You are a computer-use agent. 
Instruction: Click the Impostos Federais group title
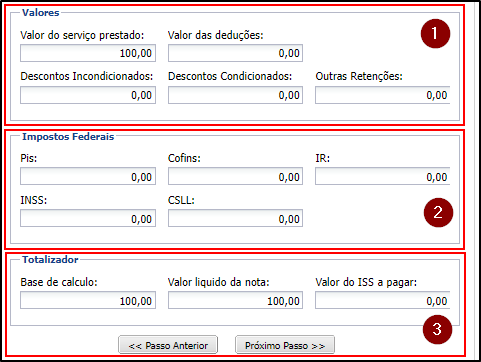point(68,137)
